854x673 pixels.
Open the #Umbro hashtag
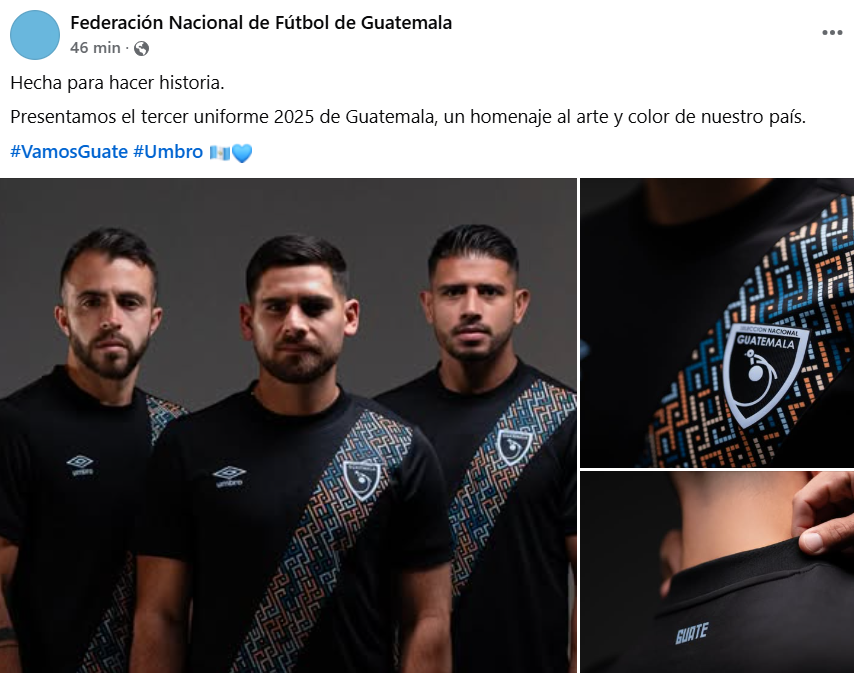(x=168, y=152)
